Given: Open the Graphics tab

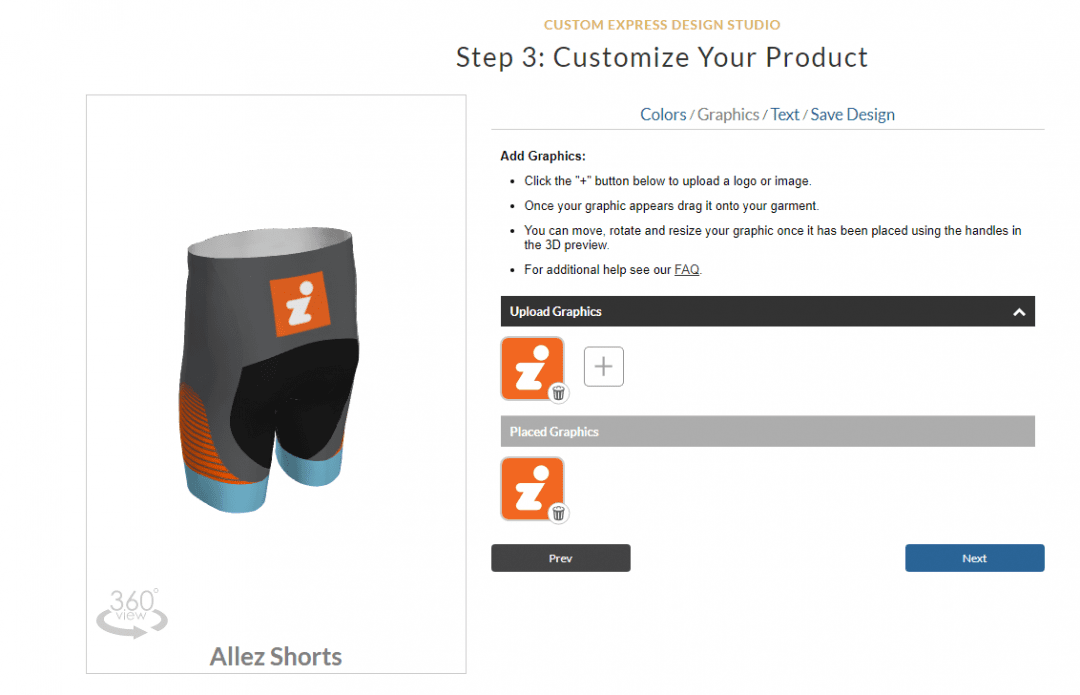Looking at the screenshot, I should tap(728, 115).
